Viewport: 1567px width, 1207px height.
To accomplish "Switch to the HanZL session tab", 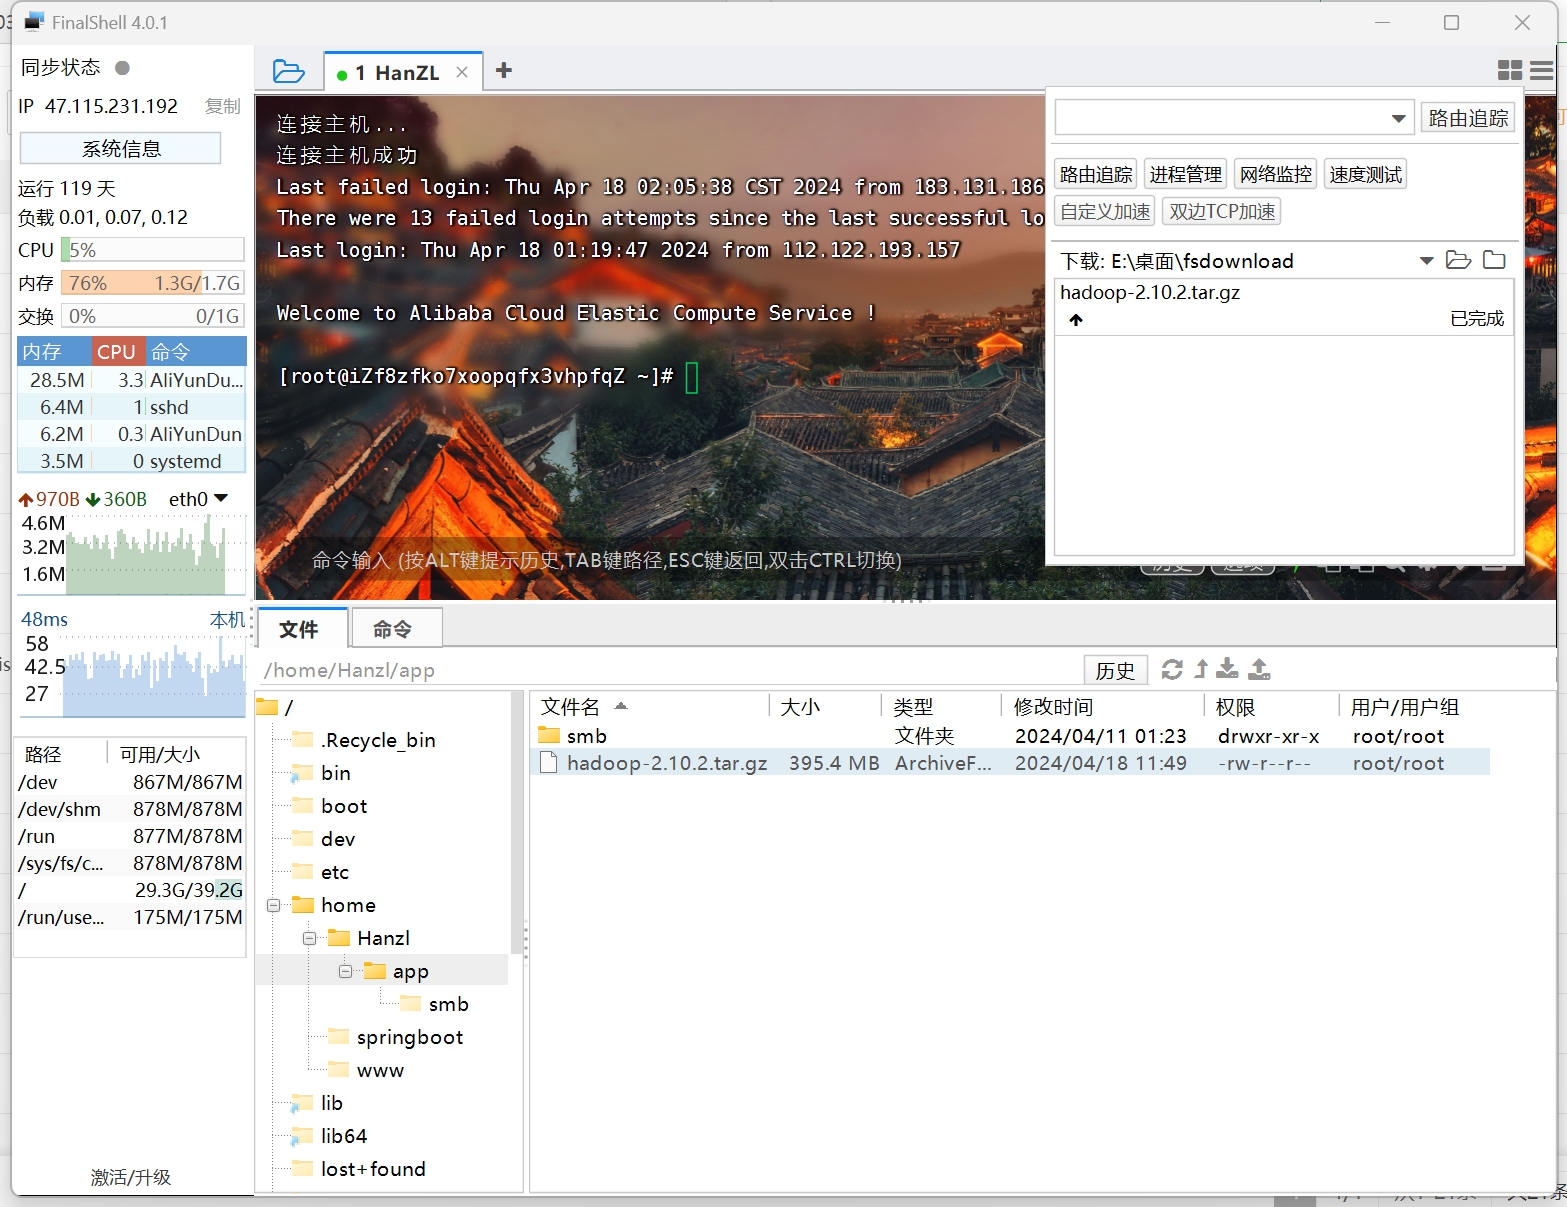I will (x=404, y=72).
